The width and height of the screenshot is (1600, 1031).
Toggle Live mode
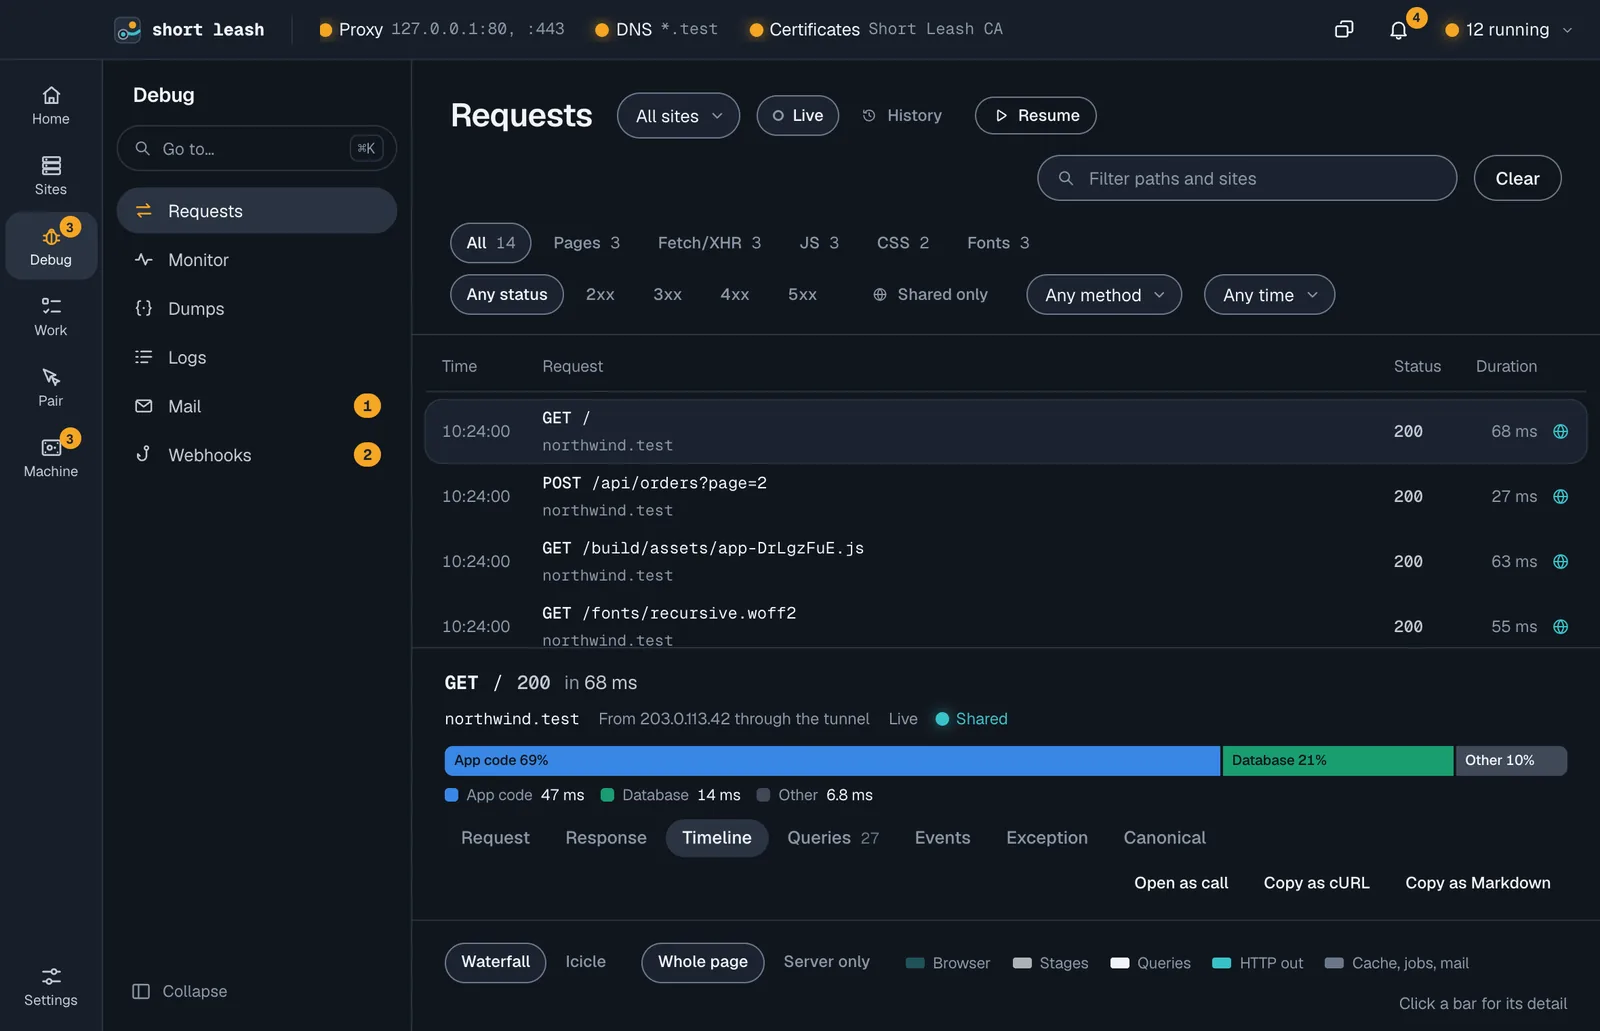pyautogui.click(x=797, y=115)
